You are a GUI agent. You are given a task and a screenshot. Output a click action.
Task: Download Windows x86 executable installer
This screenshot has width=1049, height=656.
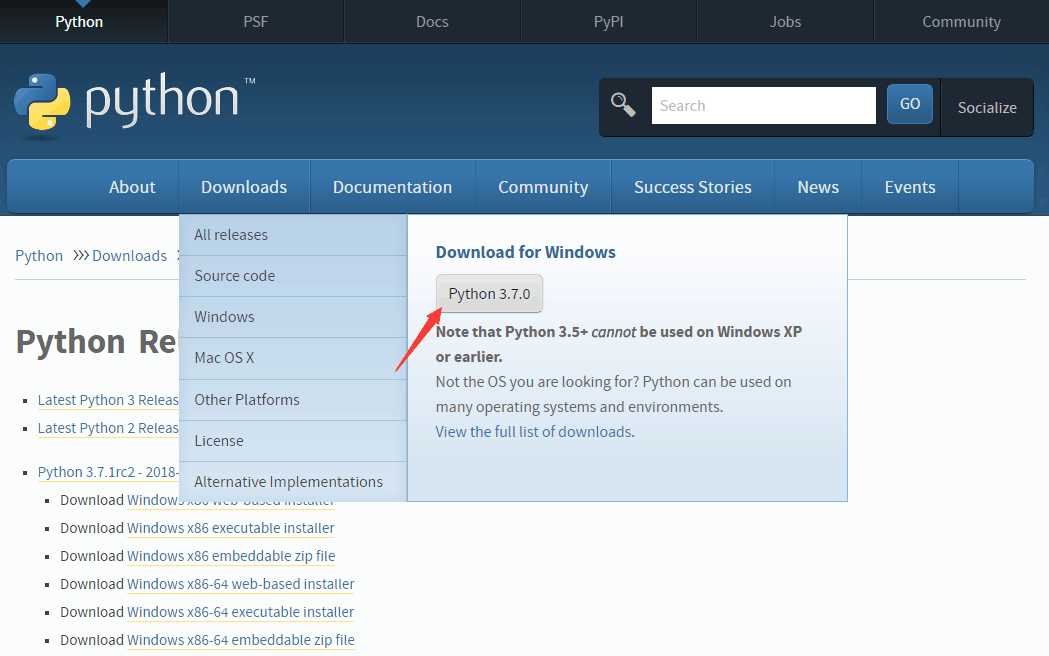(231, 528)
